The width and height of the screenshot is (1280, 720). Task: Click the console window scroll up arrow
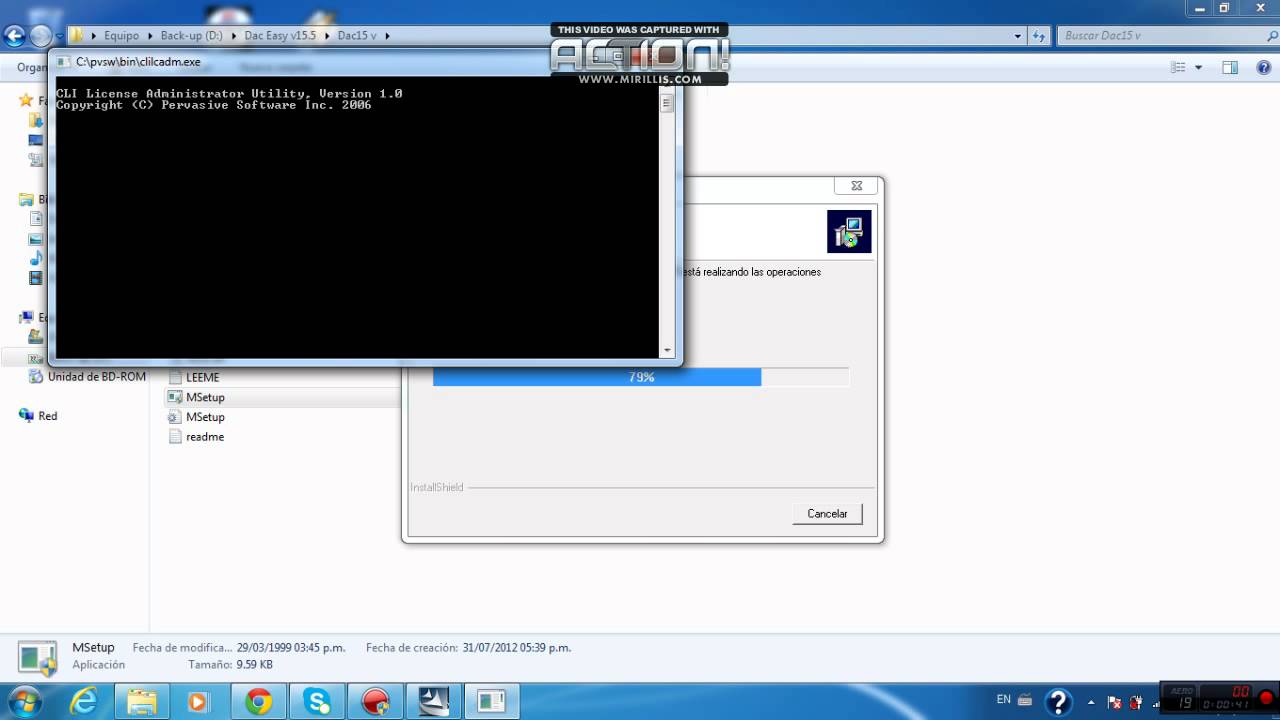point(667,87)
